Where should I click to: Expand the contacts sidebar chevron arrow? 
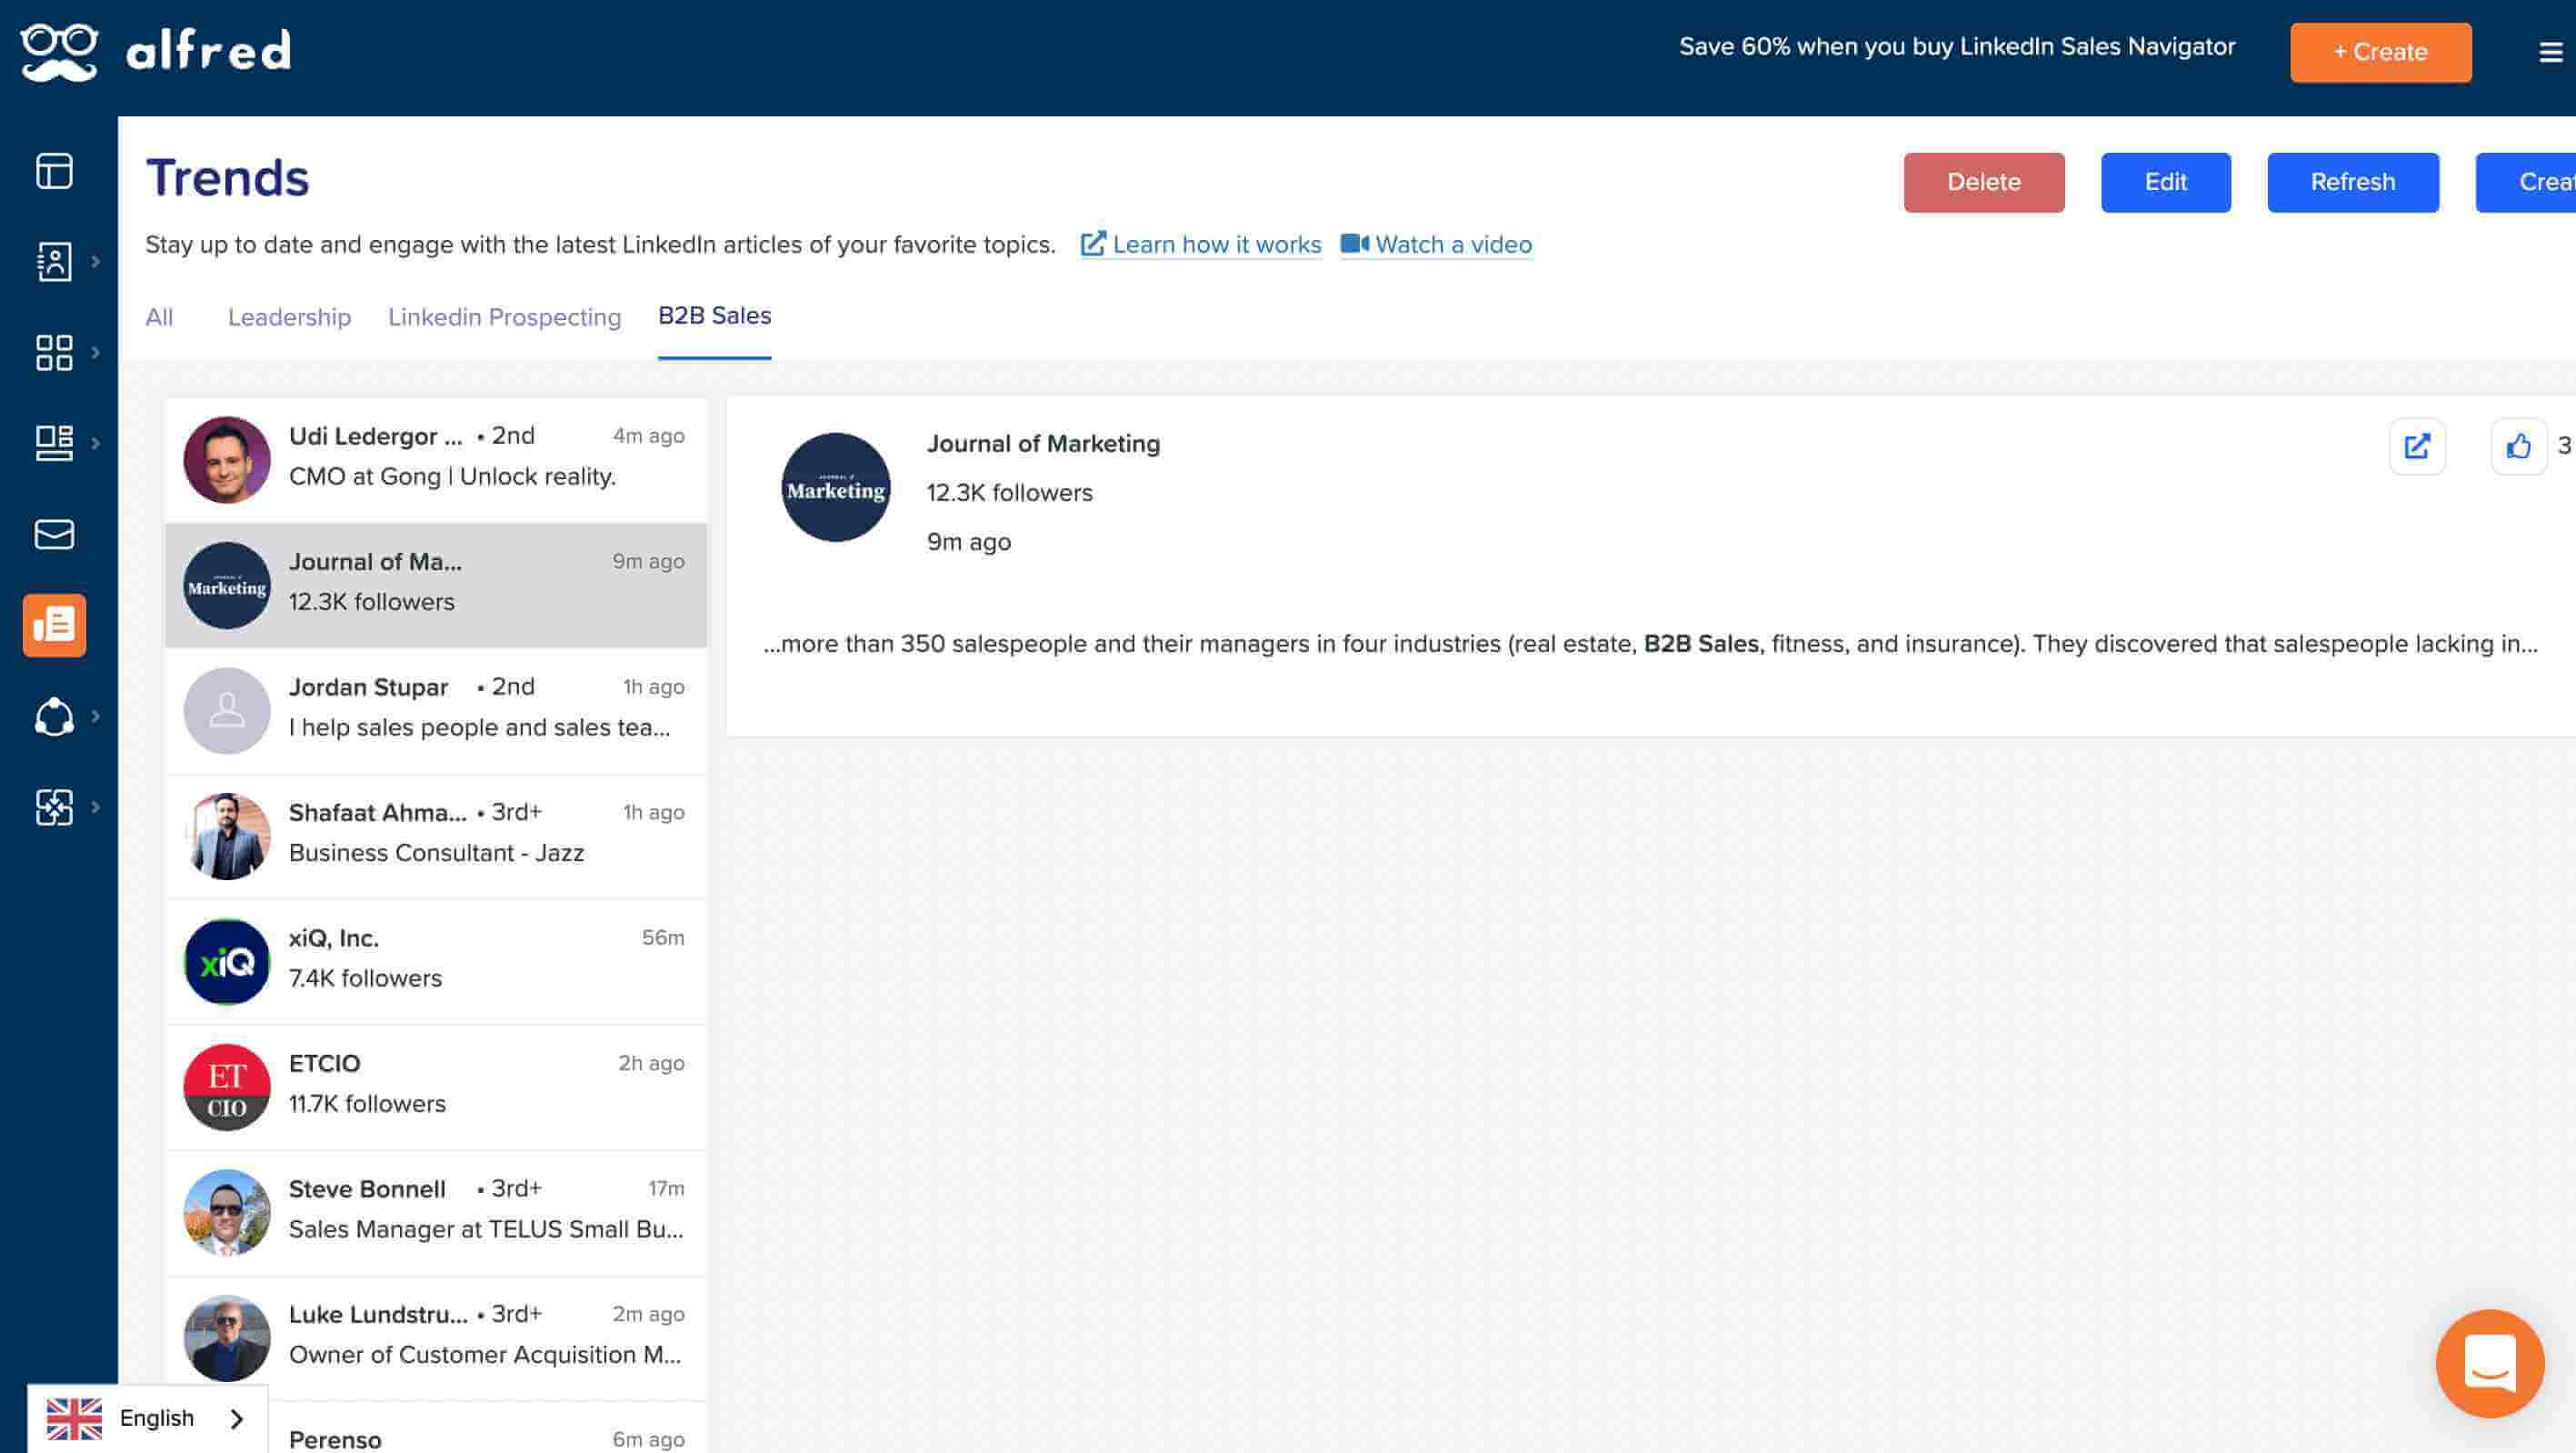point(96,262)
